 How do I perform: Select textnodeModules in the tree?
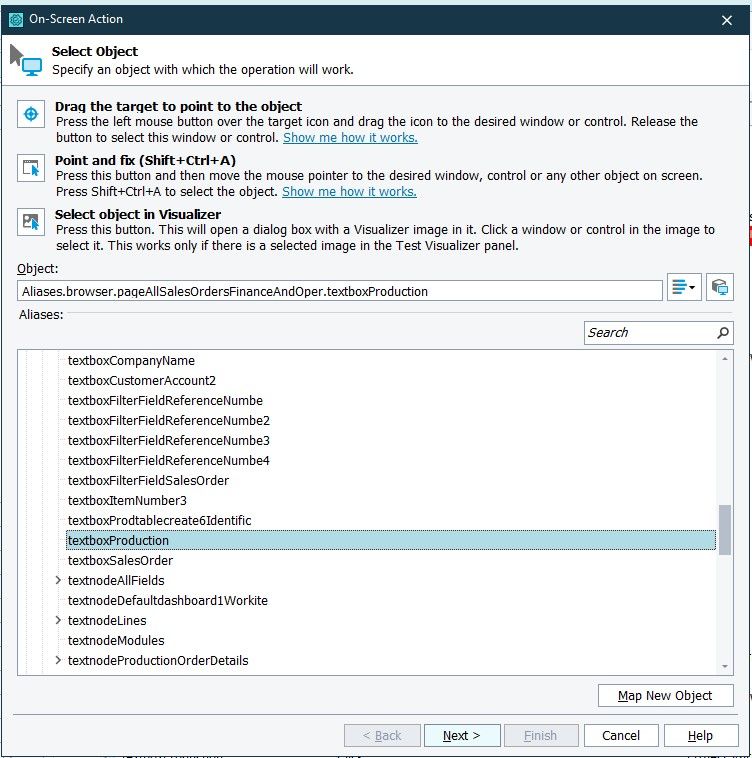coord(116,641)
